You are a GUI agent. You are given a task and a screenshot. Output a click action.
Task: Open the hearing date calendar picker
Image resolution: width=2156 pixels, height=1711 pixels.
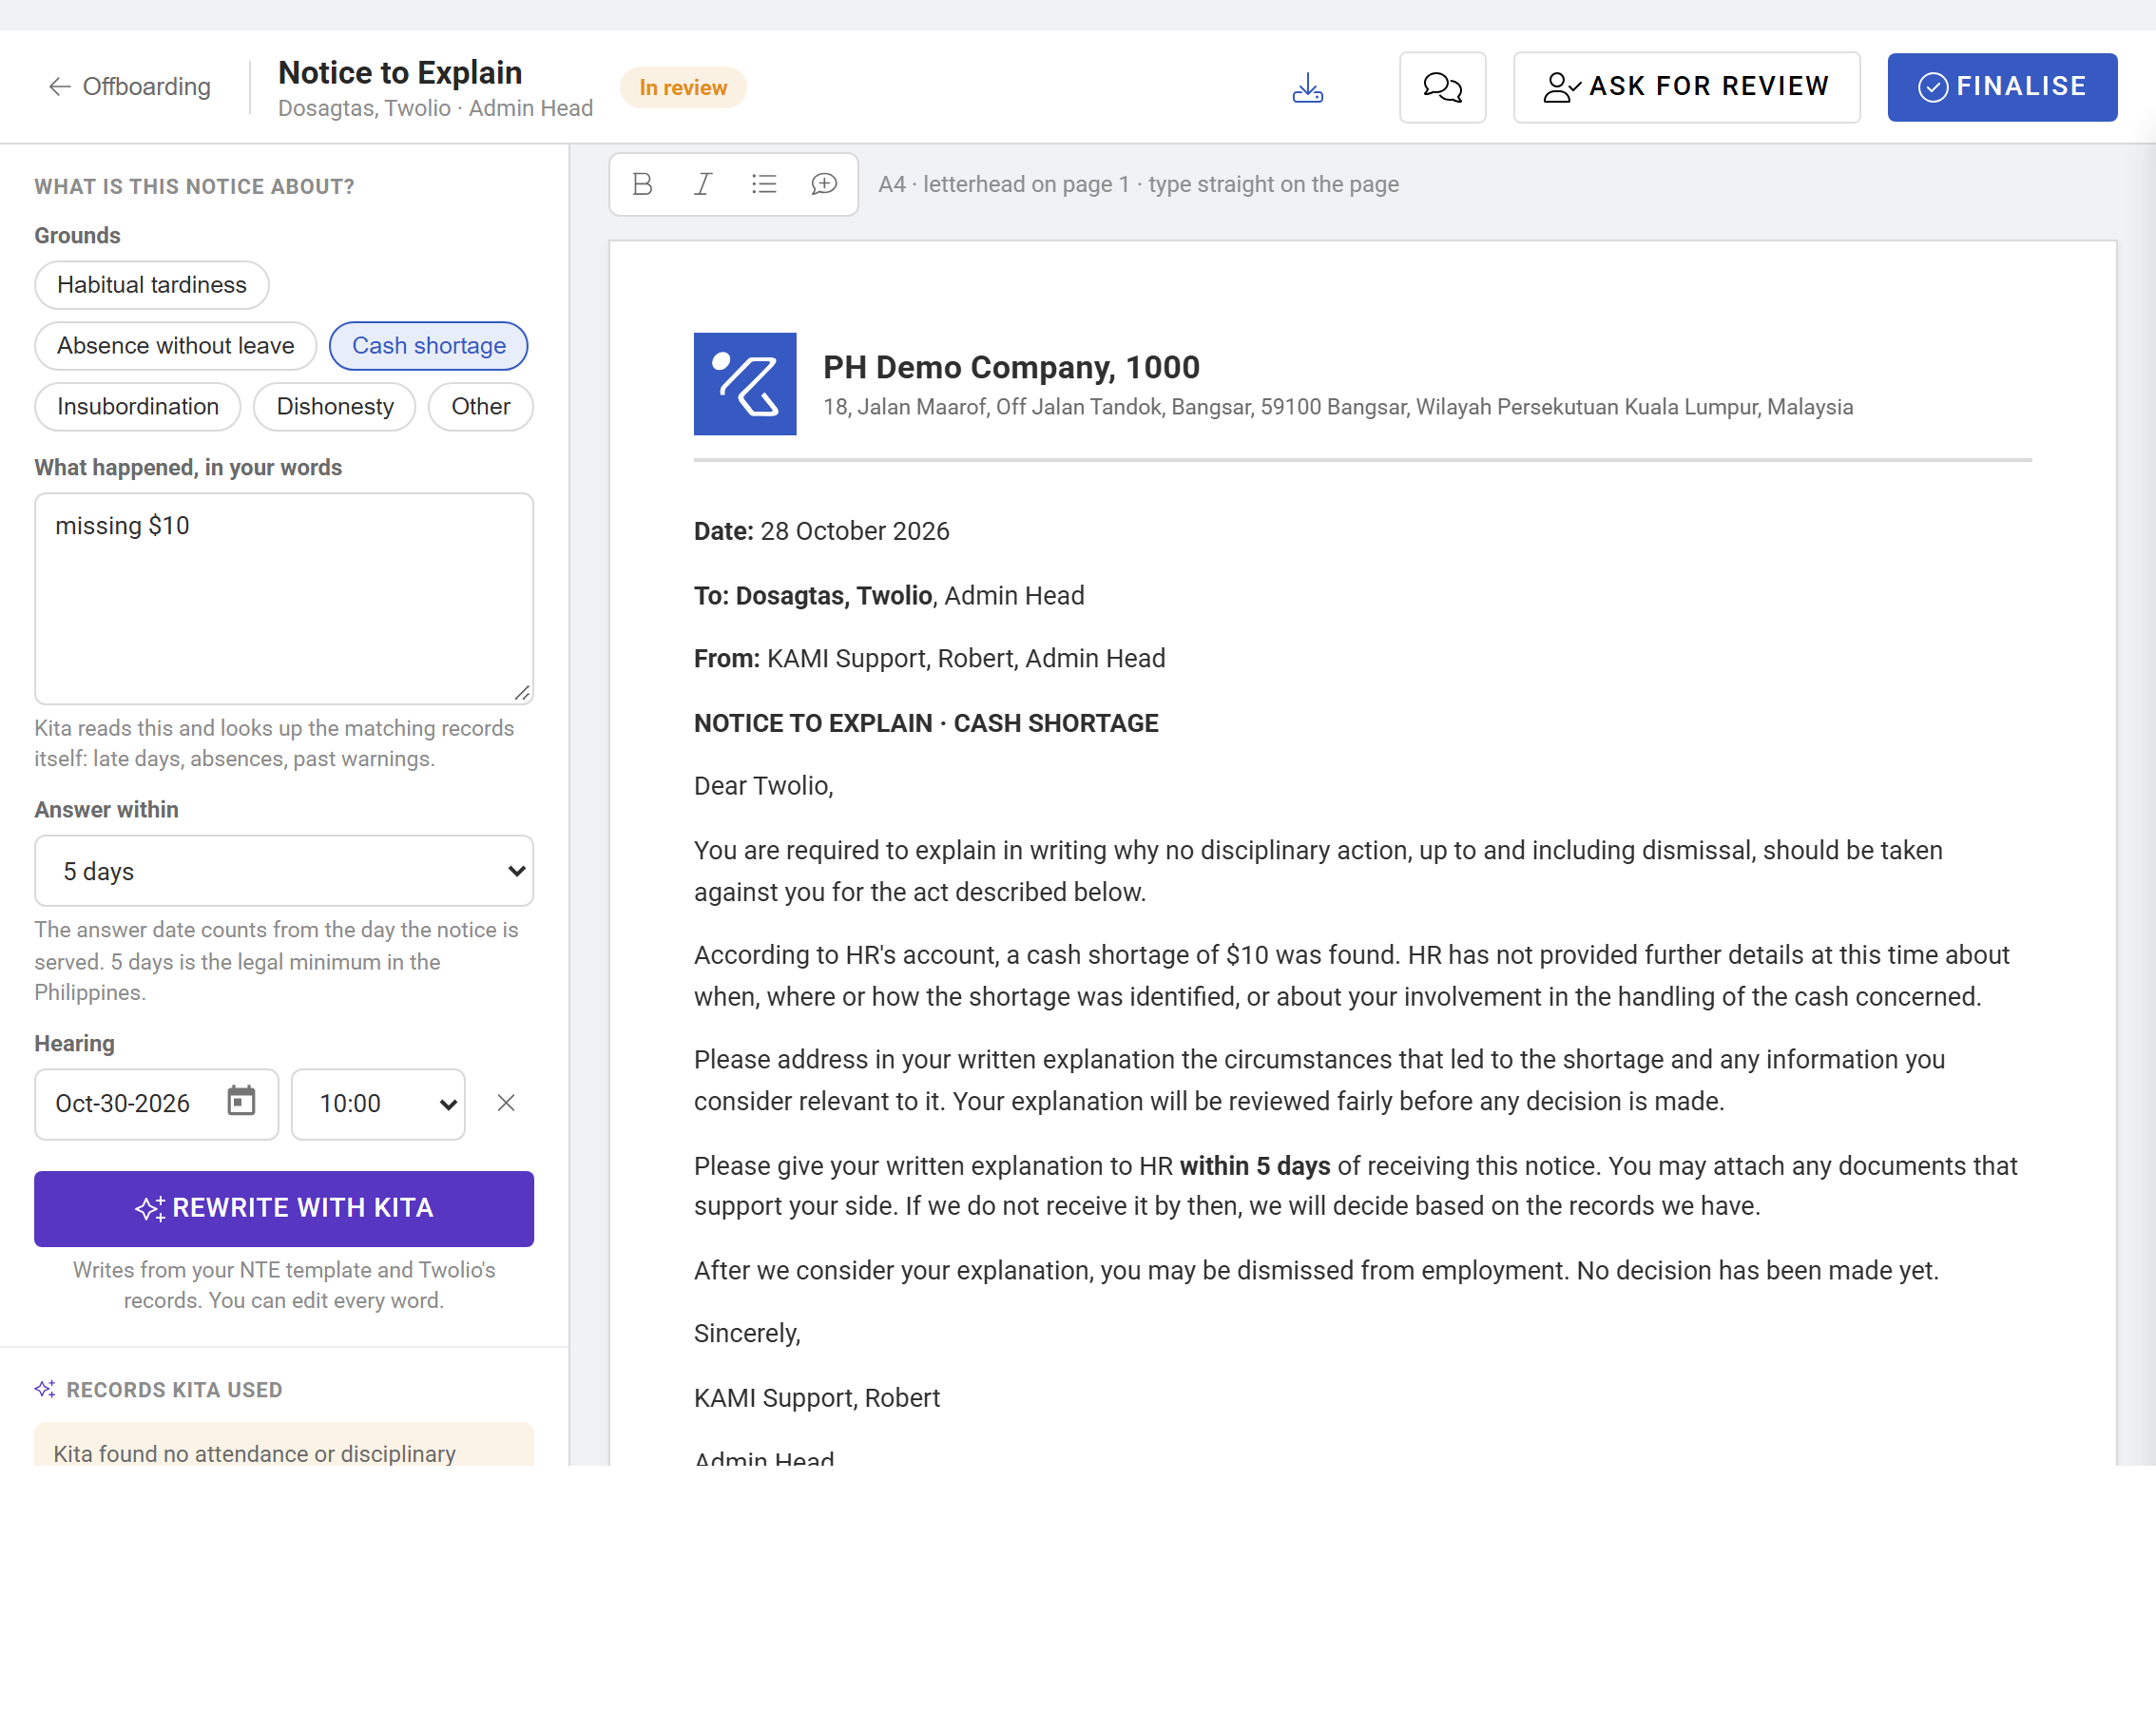point(242,1101)
